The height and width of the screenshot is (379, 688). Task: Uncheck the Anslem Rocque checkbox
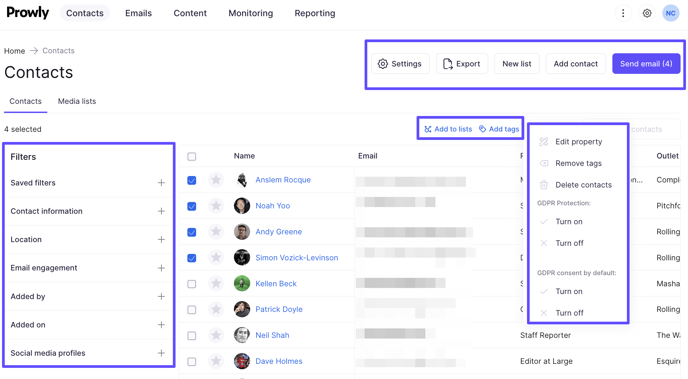[x=192, y=180]
